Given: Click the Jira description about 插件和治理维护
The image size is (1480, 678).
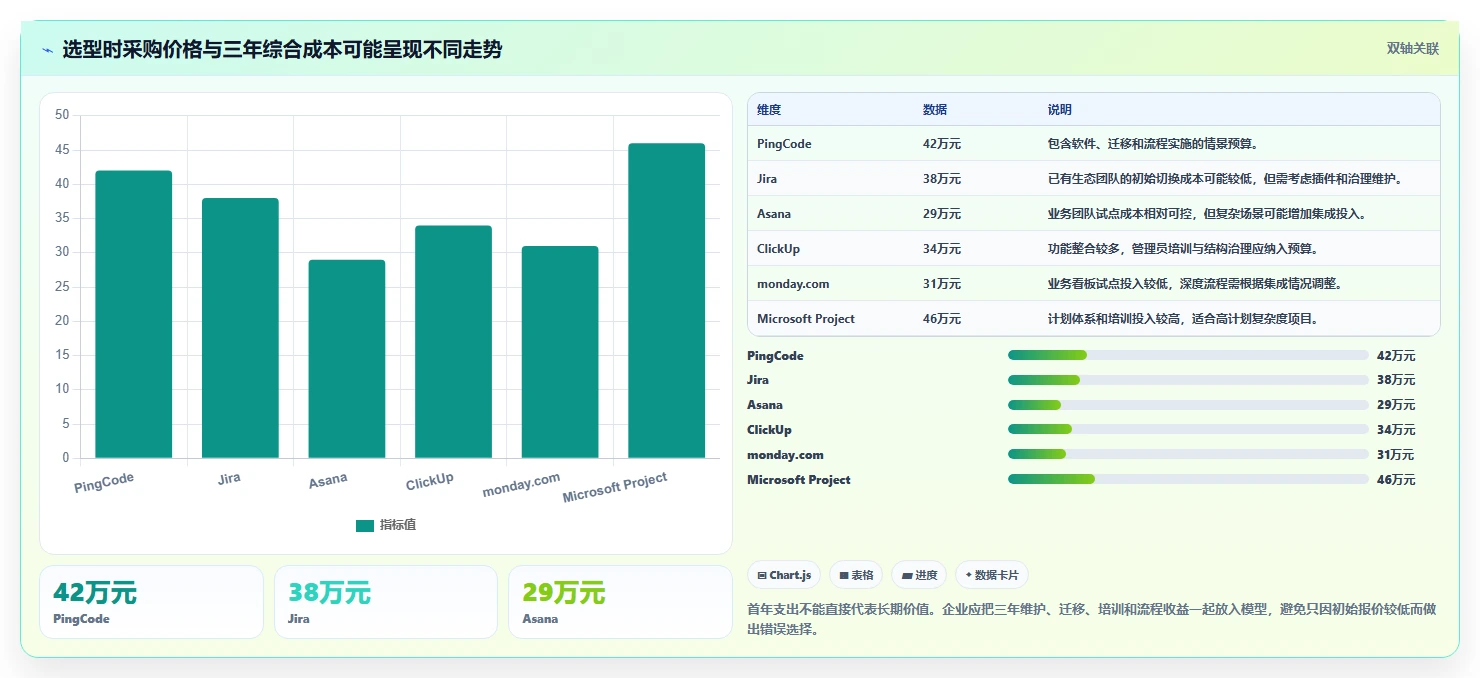Looking at the screenshot, I should coord(1228,179).
